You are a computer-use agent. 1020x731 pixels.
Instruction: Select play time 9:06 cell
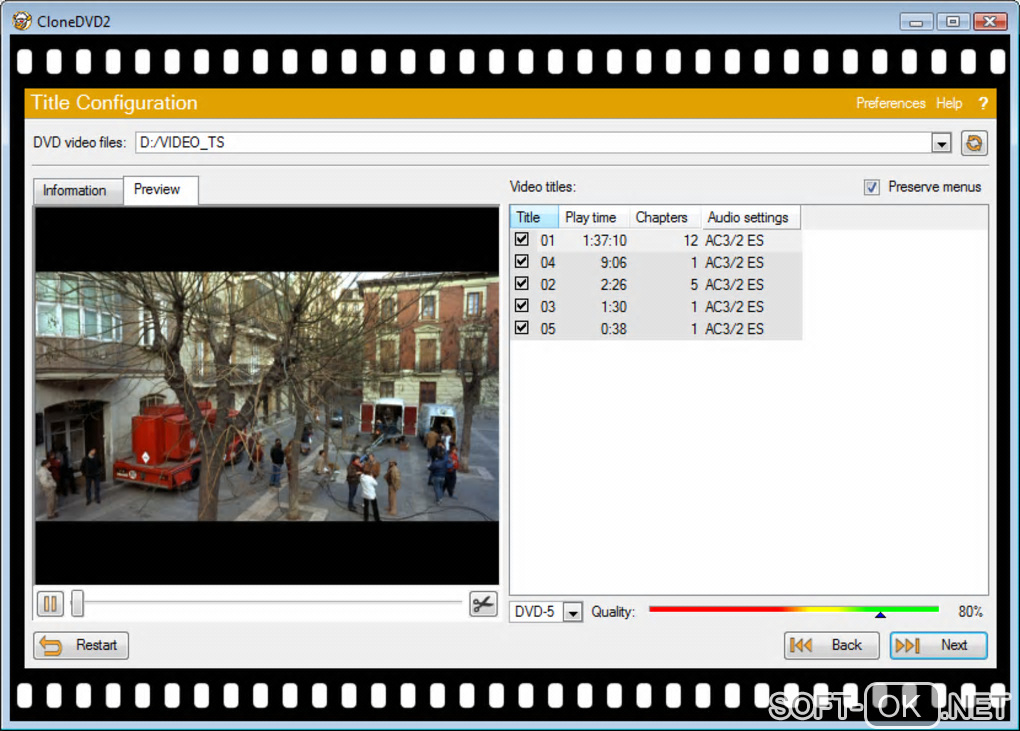coord(613,263)
